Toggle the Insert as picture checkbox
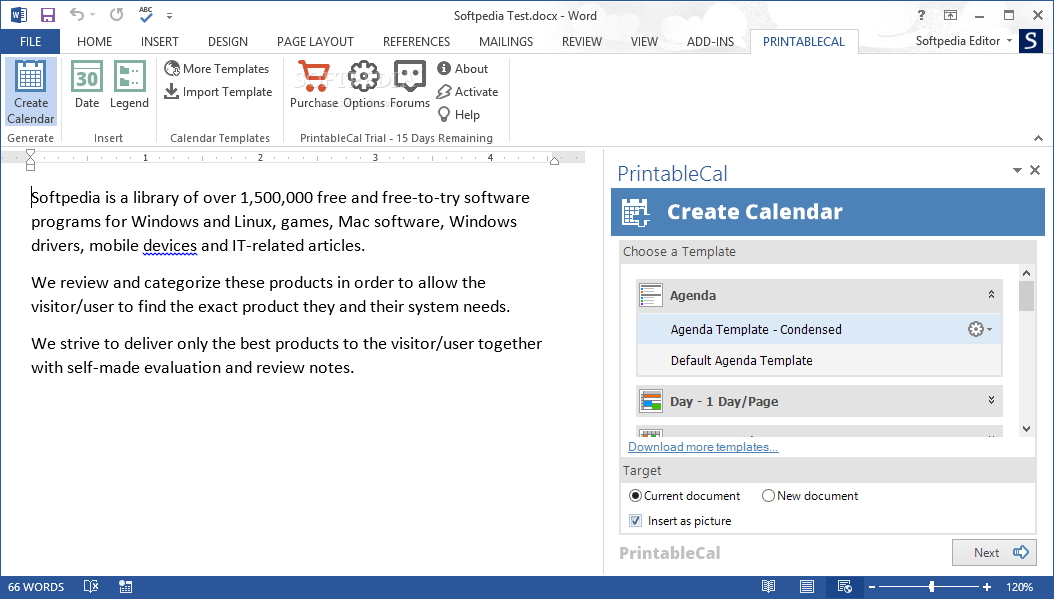The width and height of the screenshot is (1054, 599). tap(635, 520)
